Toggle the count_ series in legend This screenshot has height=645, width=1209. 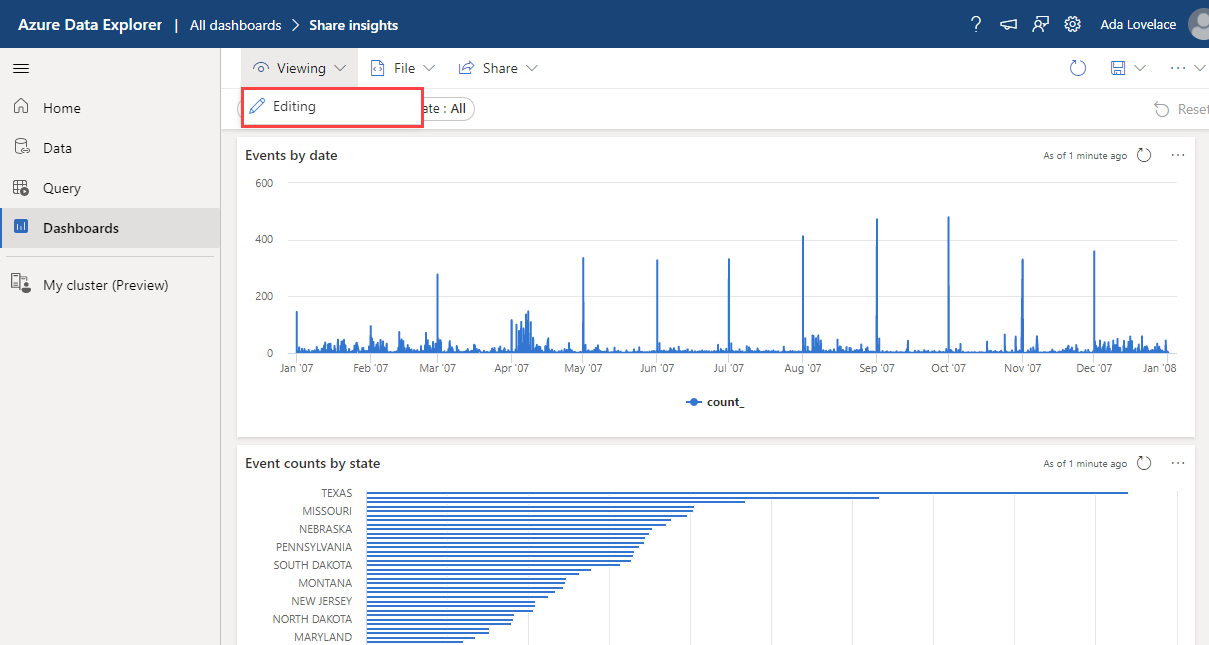coord(715,402)
